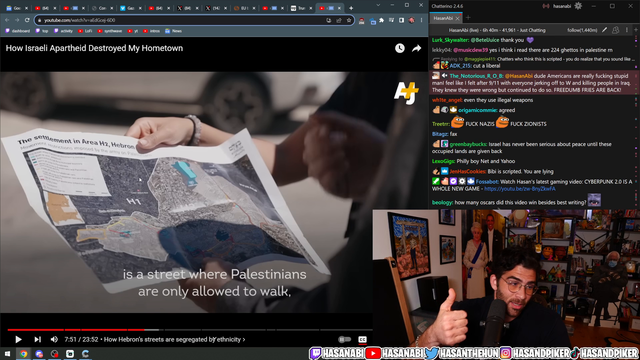Open the 'LoFi' YouTube bookmark

(x=85, y=31)
